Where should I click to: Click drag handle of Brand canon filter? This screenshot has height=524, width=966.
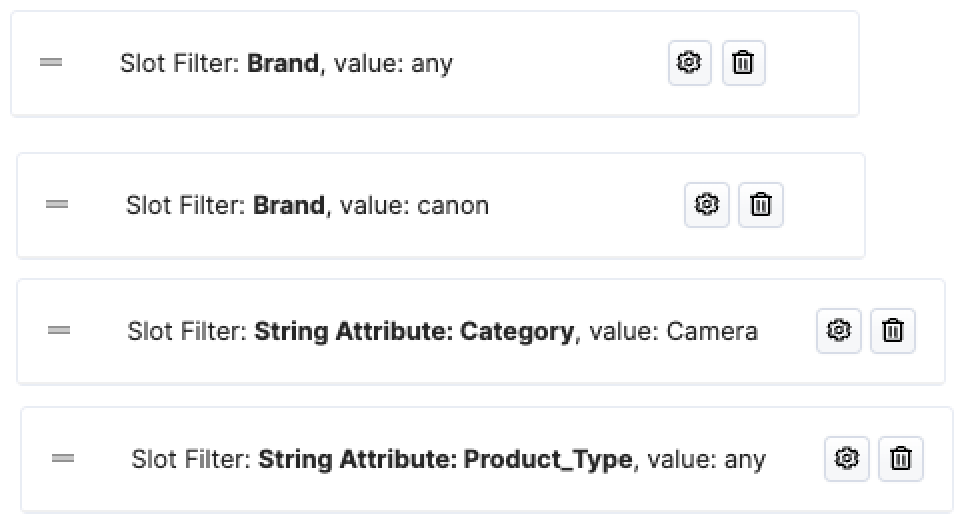pos(57,204)
